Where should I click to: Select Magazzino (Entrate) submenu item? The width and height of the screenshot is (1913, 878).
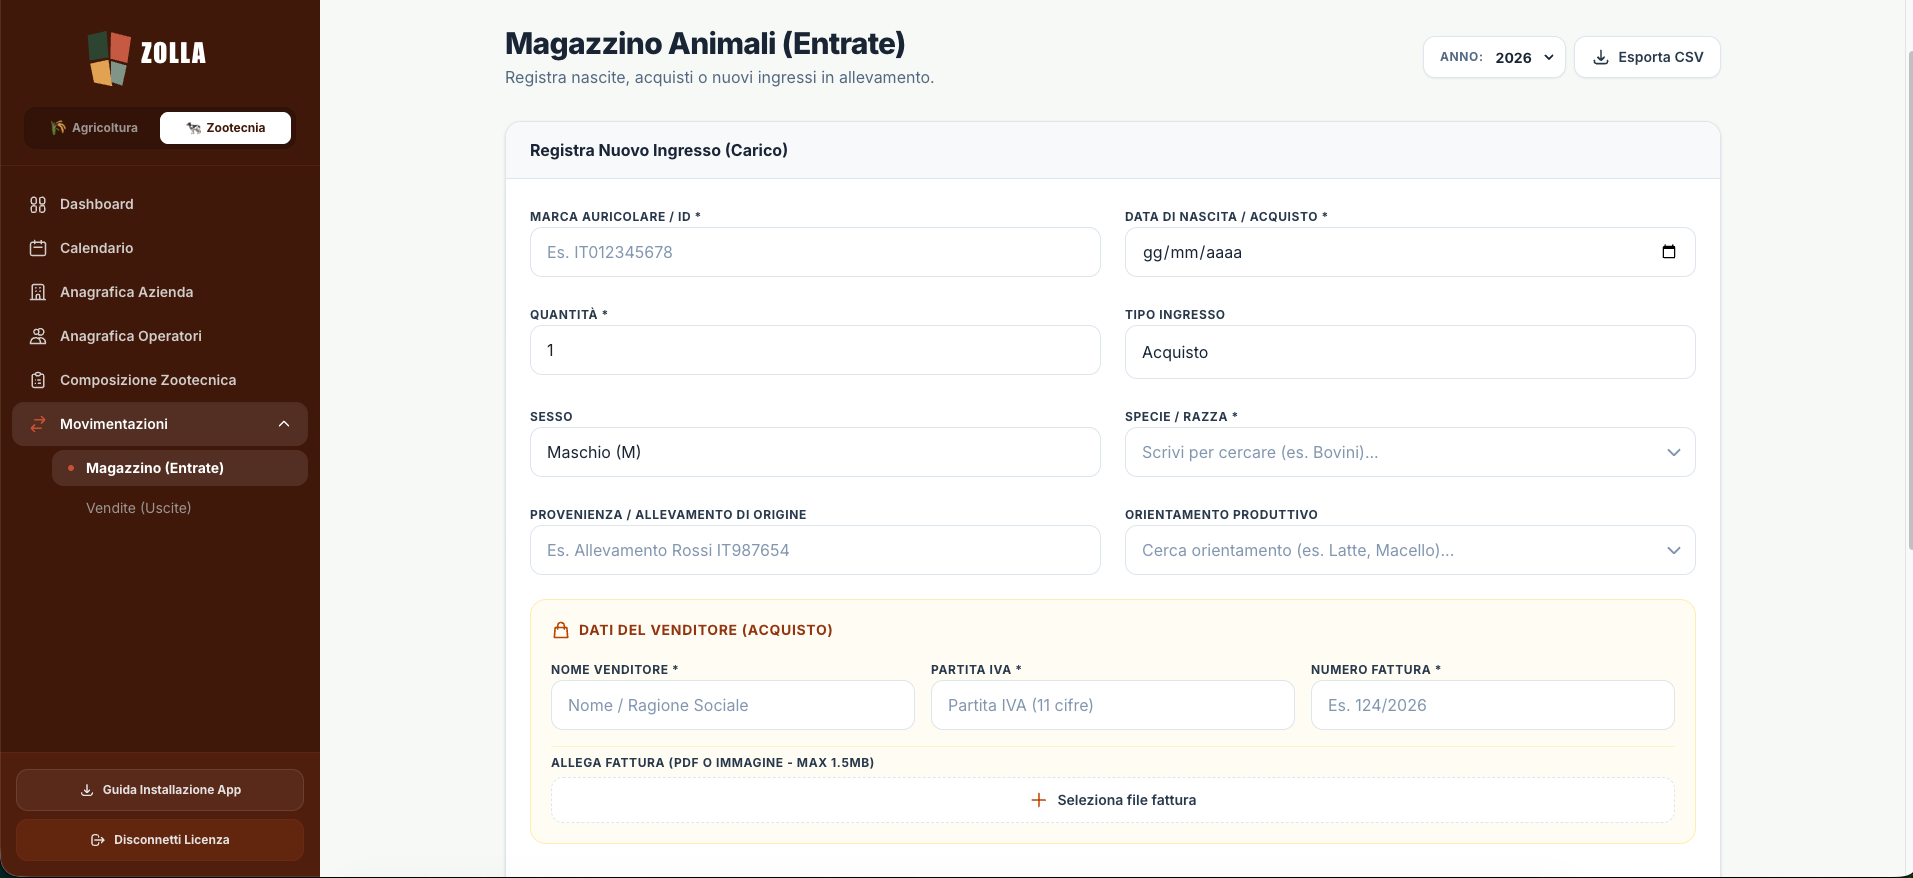180,468
